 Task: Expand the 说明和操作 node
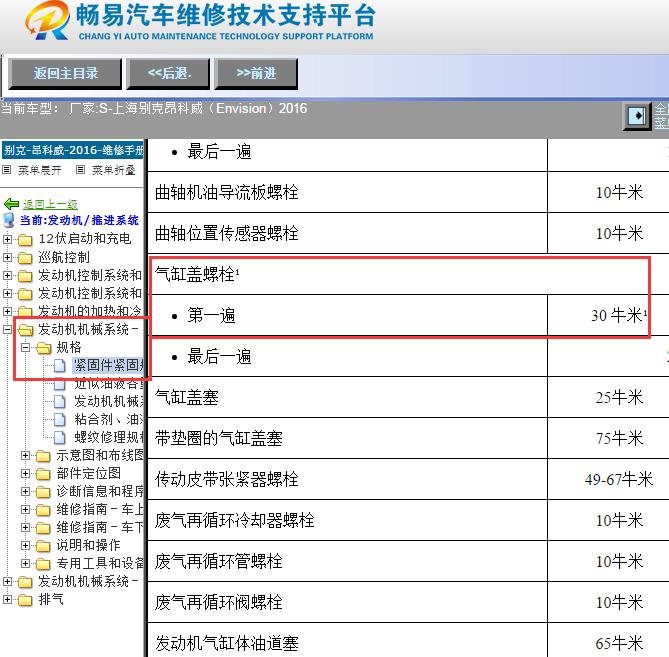[26, 546]
